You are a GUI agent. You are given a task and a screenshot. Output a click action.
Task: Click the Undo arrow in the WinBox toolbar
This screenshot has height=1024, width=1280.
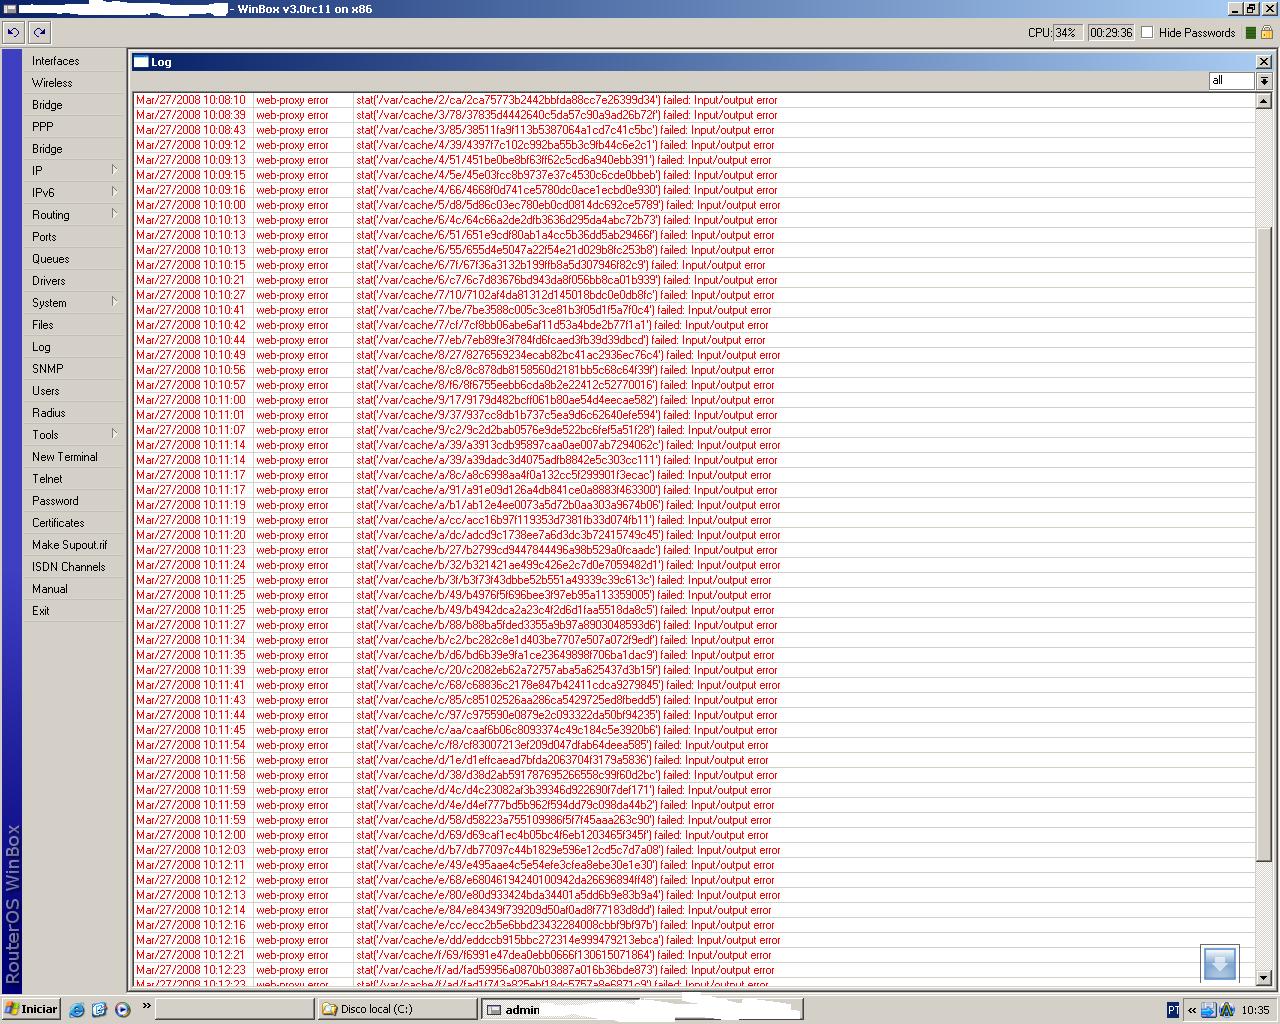(x=13, y=32)
